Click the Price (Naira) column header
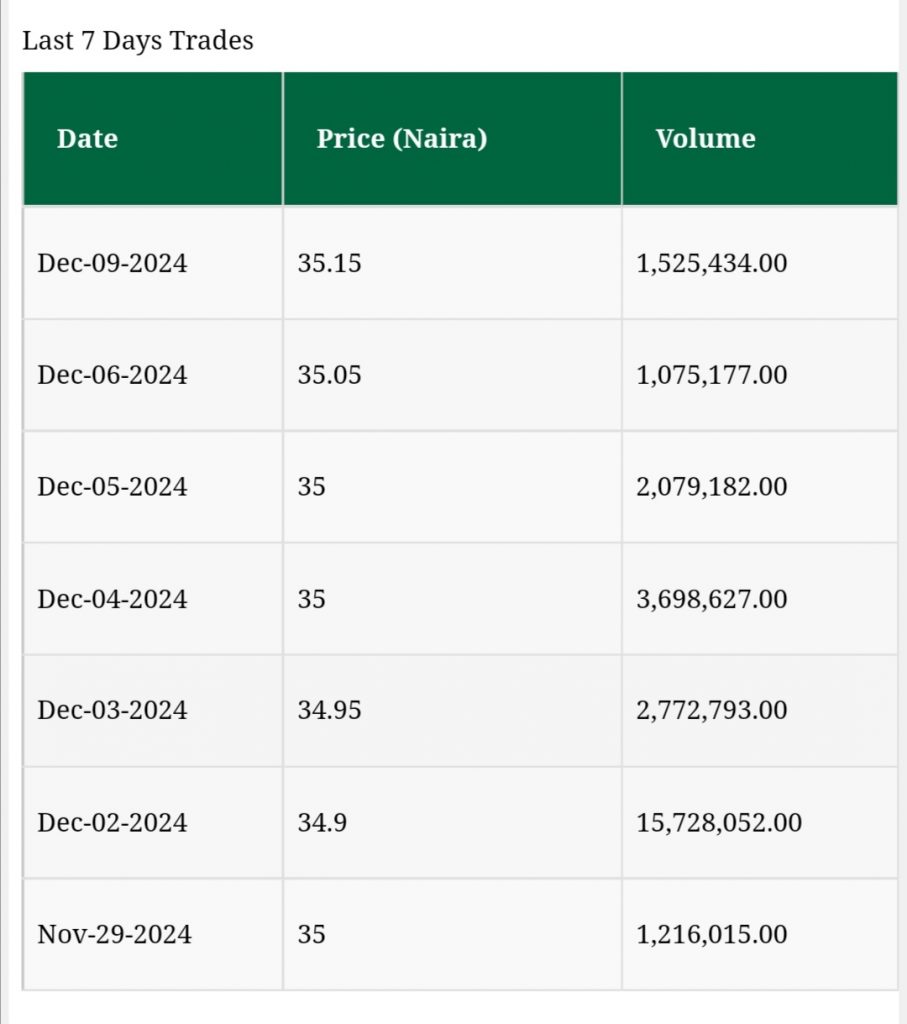The height and width of the screenshot is (1024, 907). (401, 139)
